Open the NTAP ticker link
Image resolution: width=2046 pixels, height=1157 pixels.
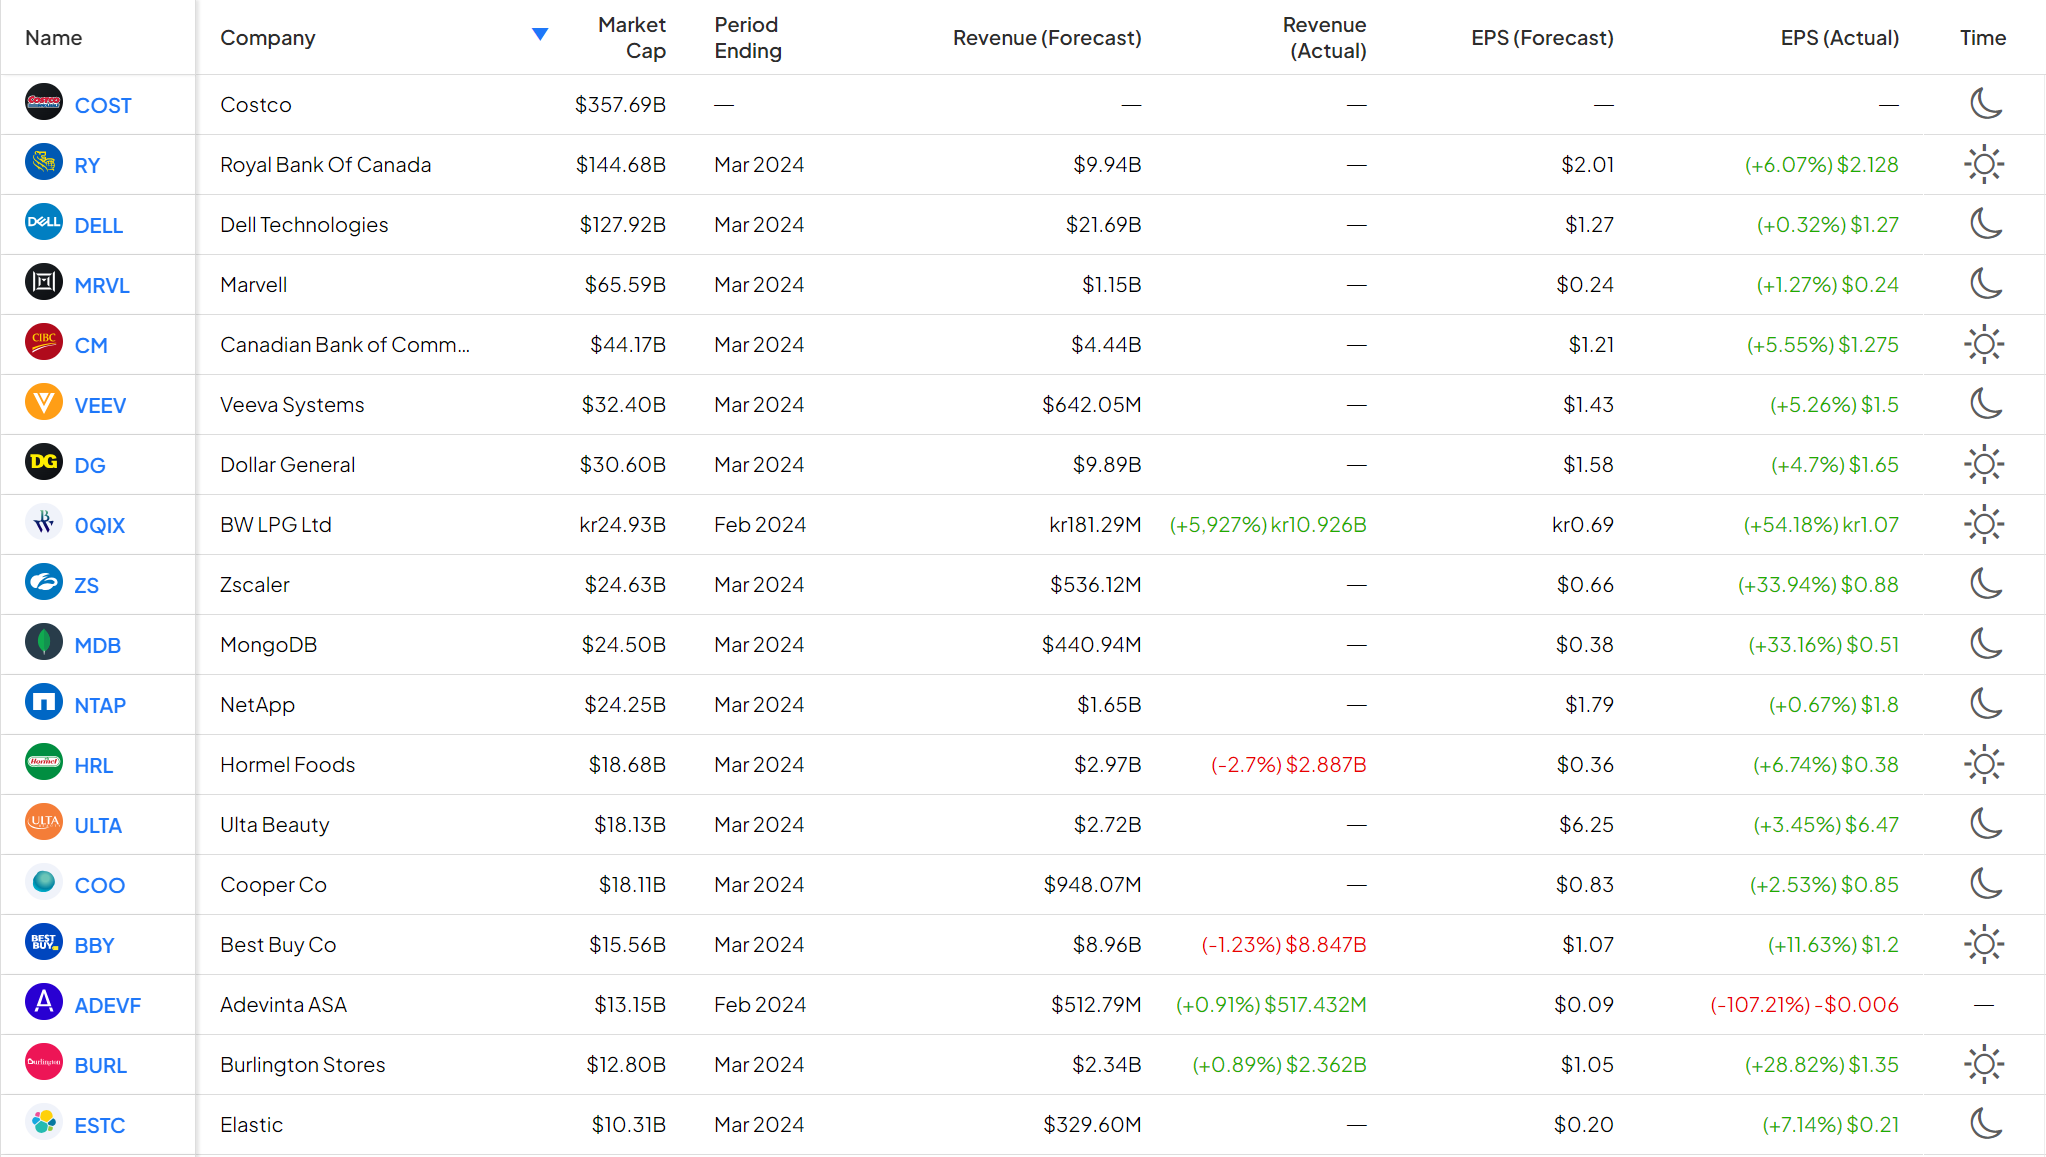pos(100,705)
